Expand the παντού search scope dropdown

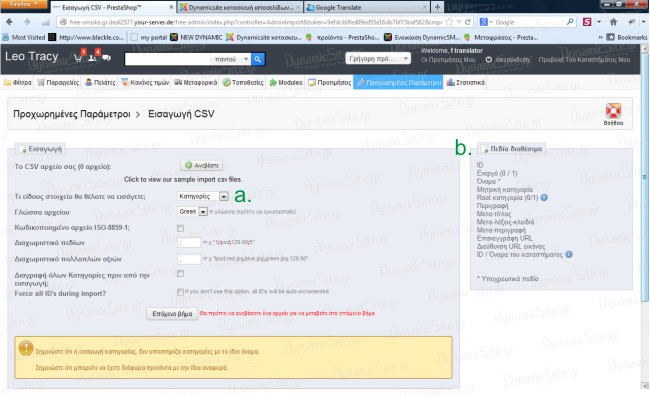231,59
